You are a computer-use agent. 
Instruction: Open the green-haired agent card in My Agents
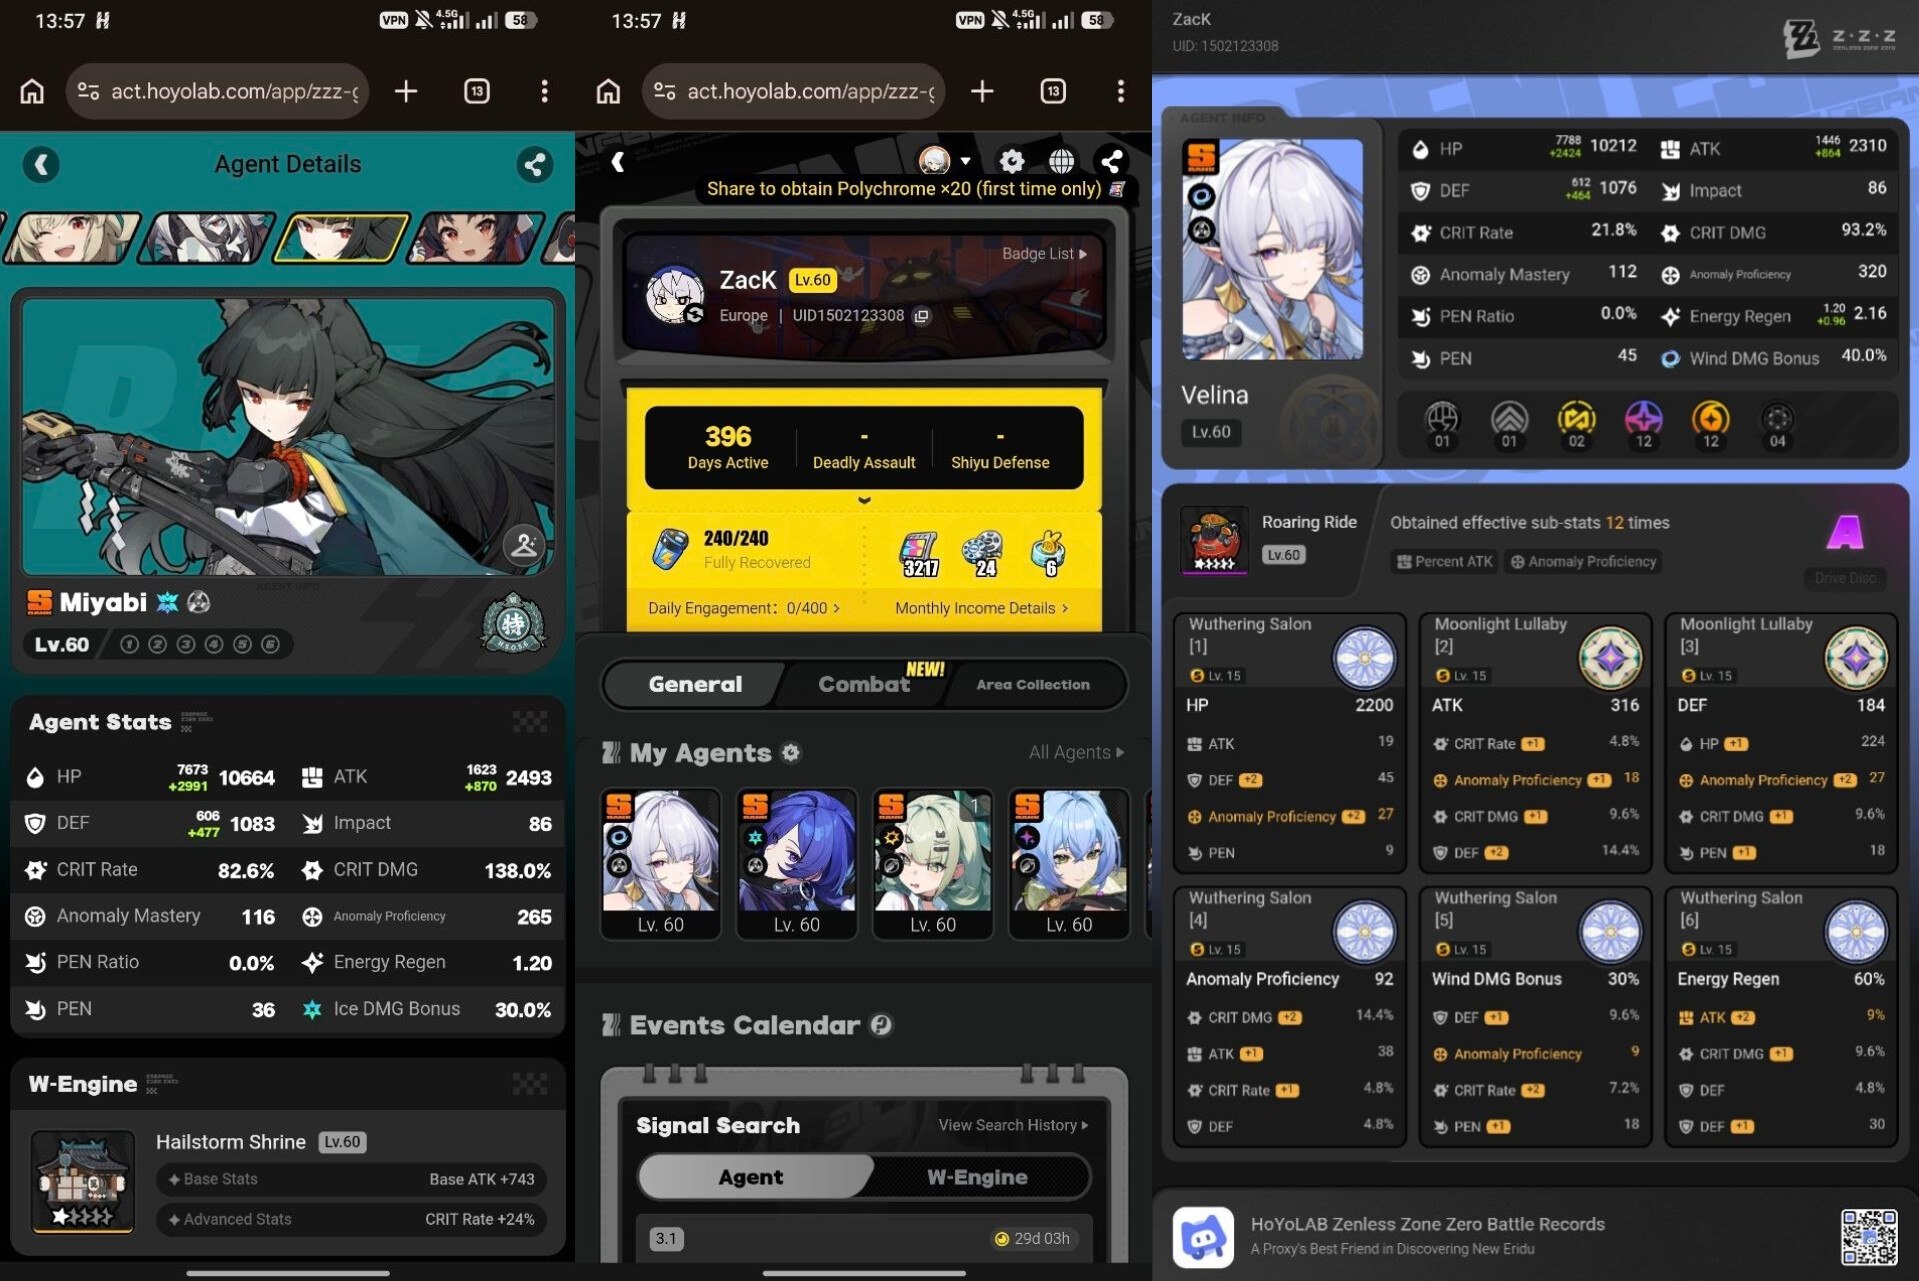click(933, 864)
